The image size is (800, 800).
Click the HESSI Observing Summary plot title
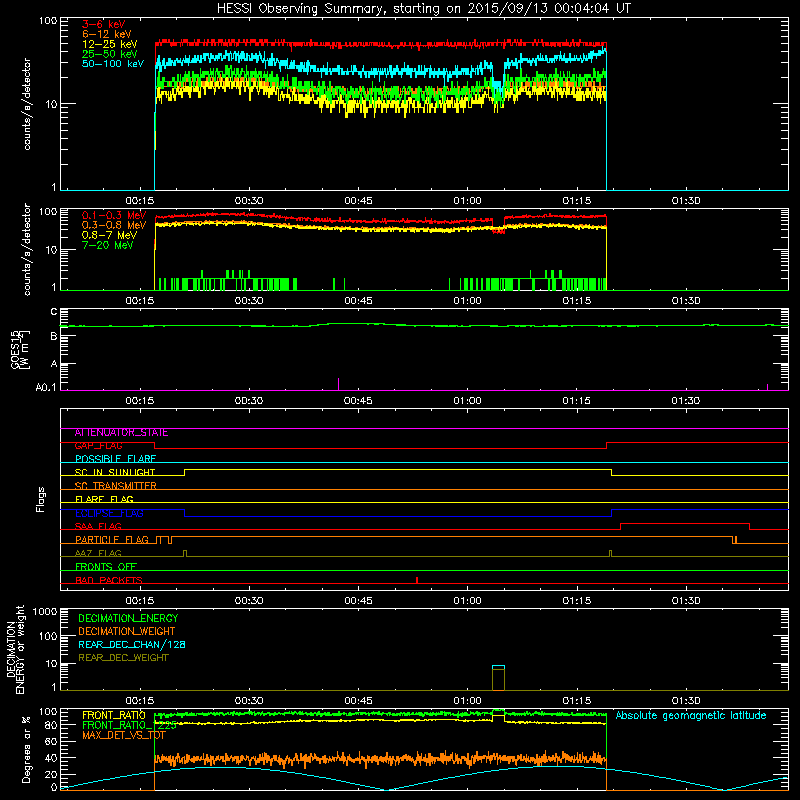pos(423,9)
